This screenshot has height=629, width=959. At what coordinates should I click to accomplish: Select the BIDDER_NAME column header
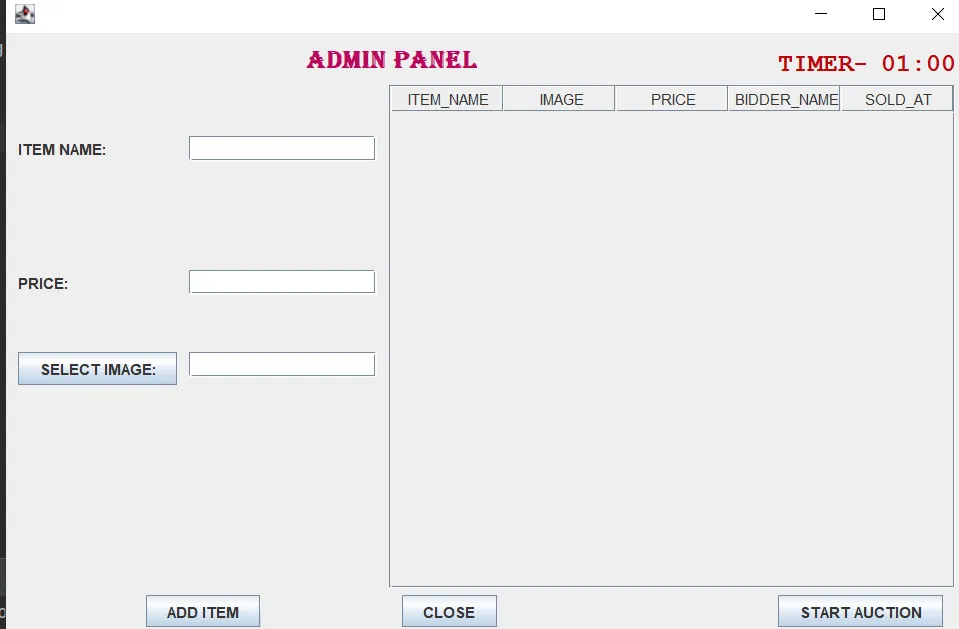783,98
